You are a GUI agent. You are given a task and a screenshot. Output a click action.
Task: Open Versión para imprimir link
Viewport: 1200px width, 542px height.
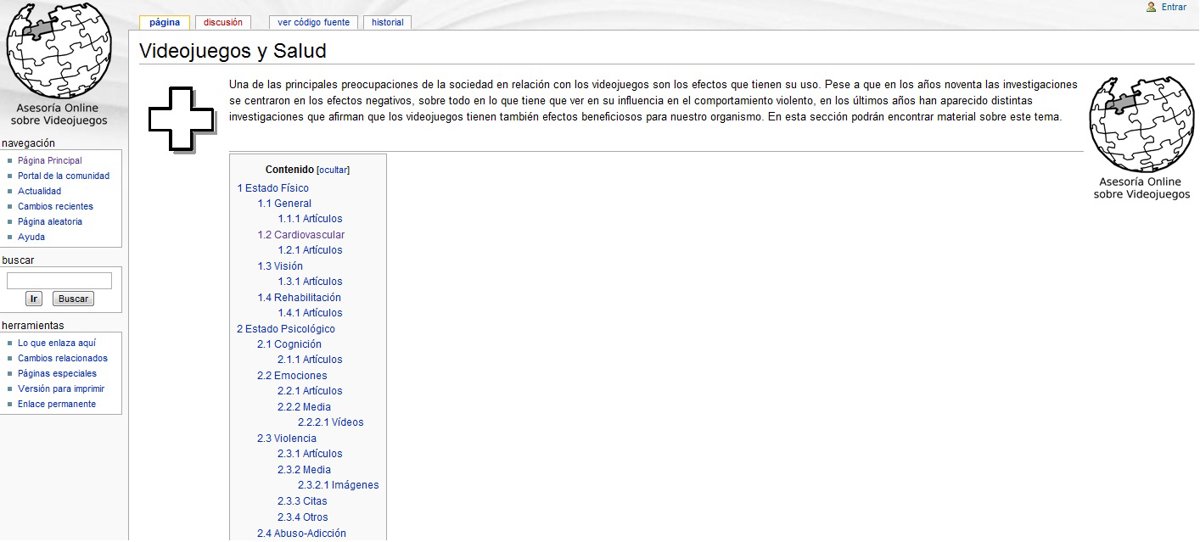pyautogui.click(x=61, y=389)
